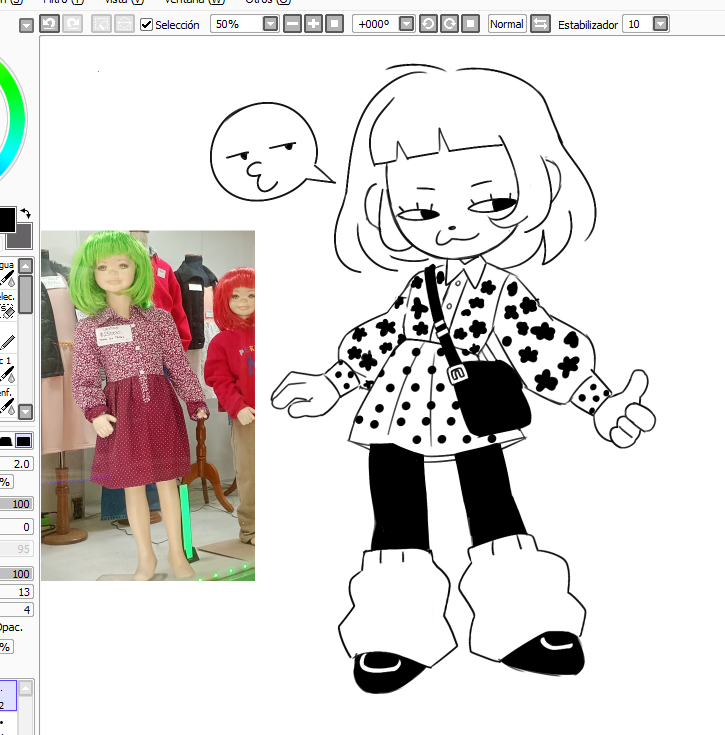The width and height of the screenshot is (725, 735).
Task: Reset canvas rotation with the square button
Action: coord(471,23)
